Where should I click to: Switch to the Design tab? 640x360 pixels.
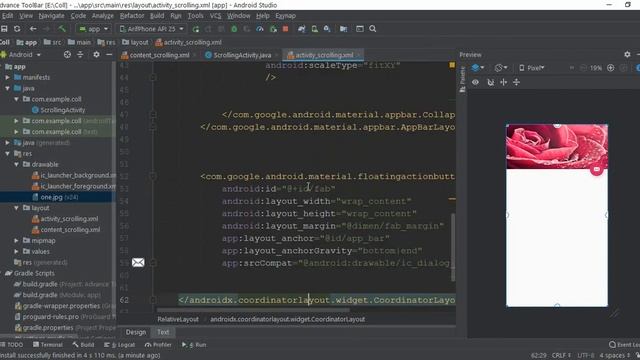(136, 332)
